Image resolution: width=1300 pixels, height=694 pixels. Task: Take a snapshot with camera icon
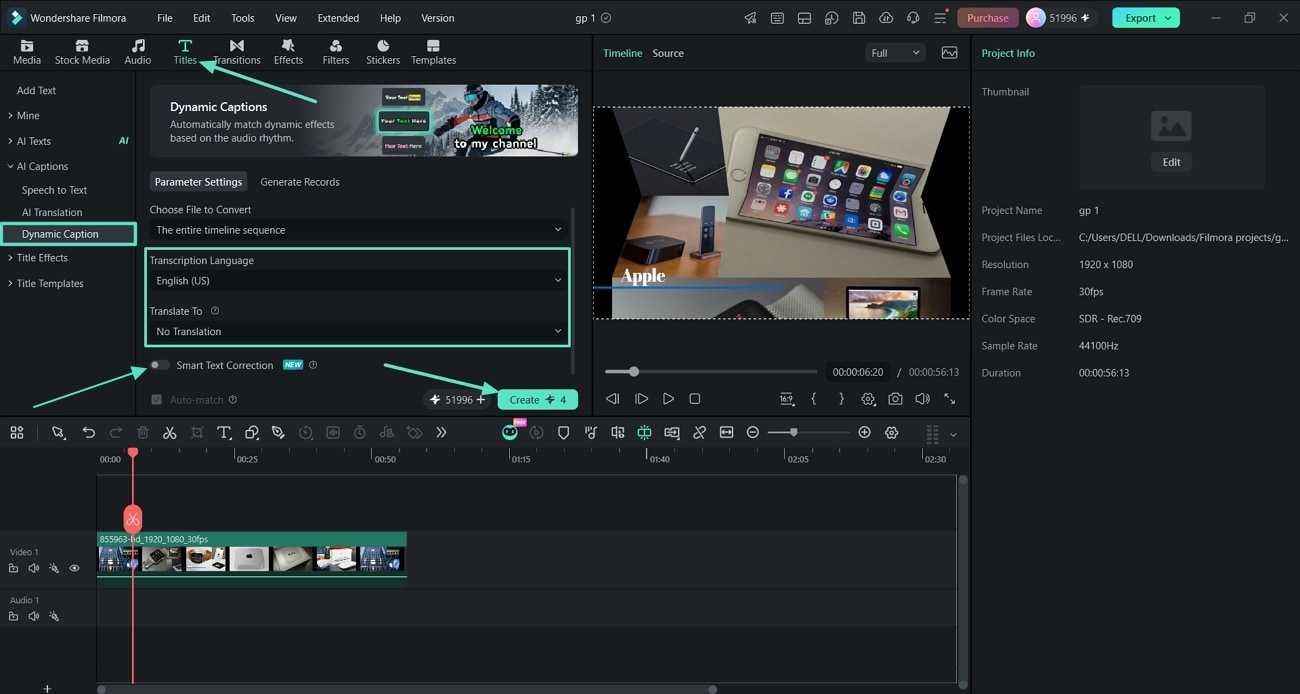click(x=895, y=398)
